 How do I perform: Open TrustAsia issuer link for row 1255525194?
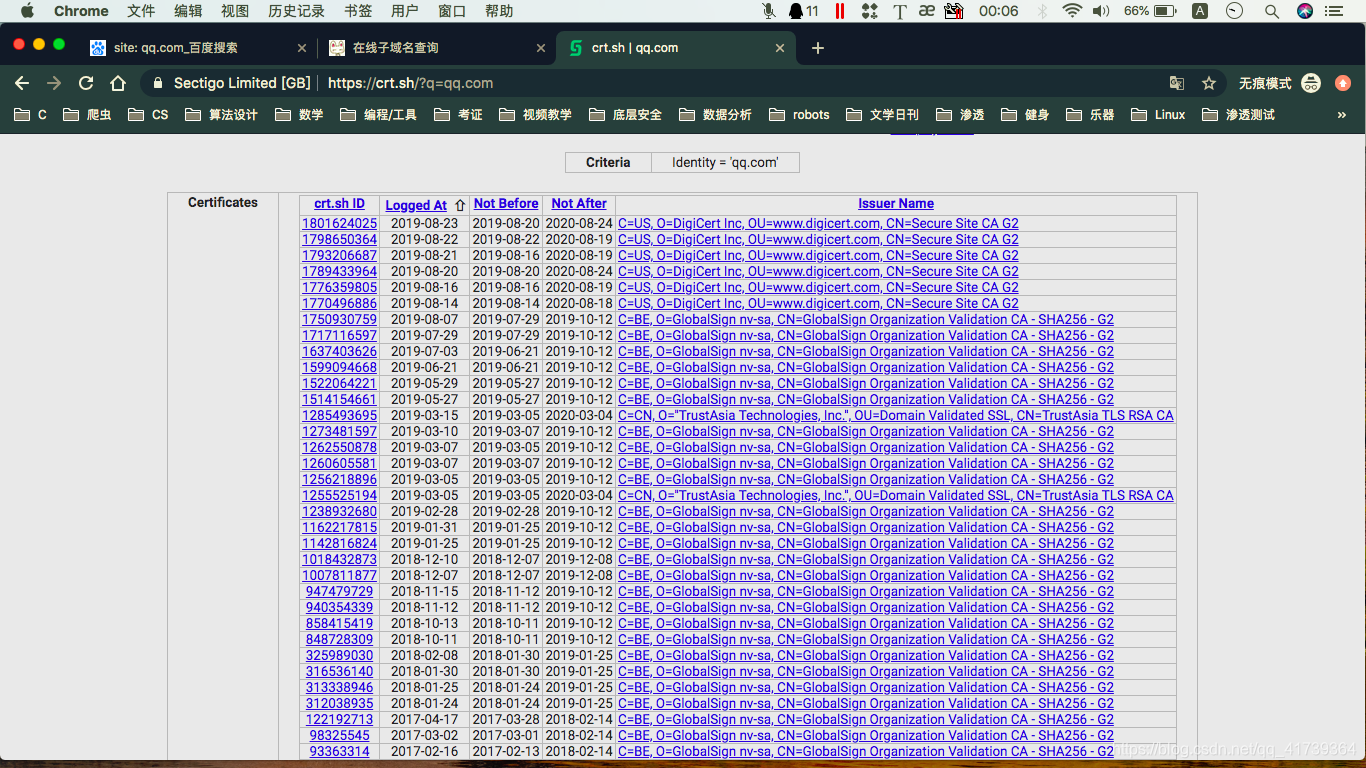(x=896, y=495)
